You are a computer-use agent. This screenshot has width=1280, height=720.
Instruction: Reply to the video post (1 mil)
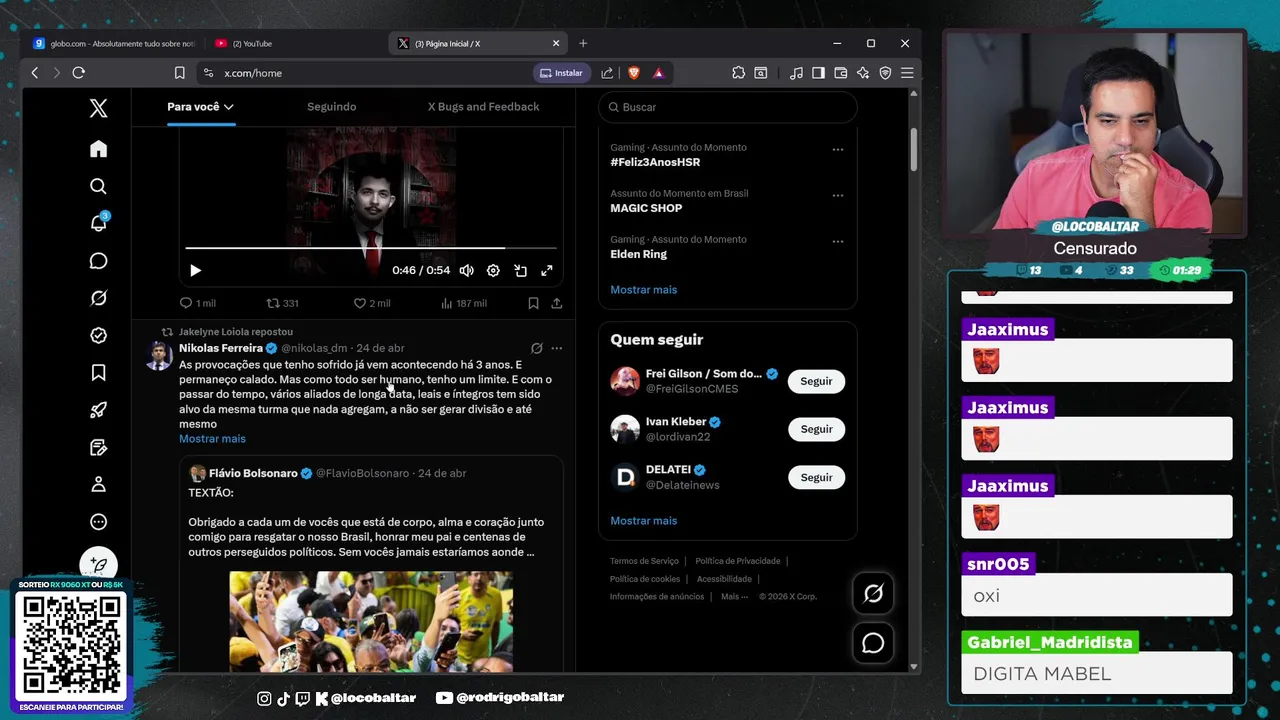197,303
